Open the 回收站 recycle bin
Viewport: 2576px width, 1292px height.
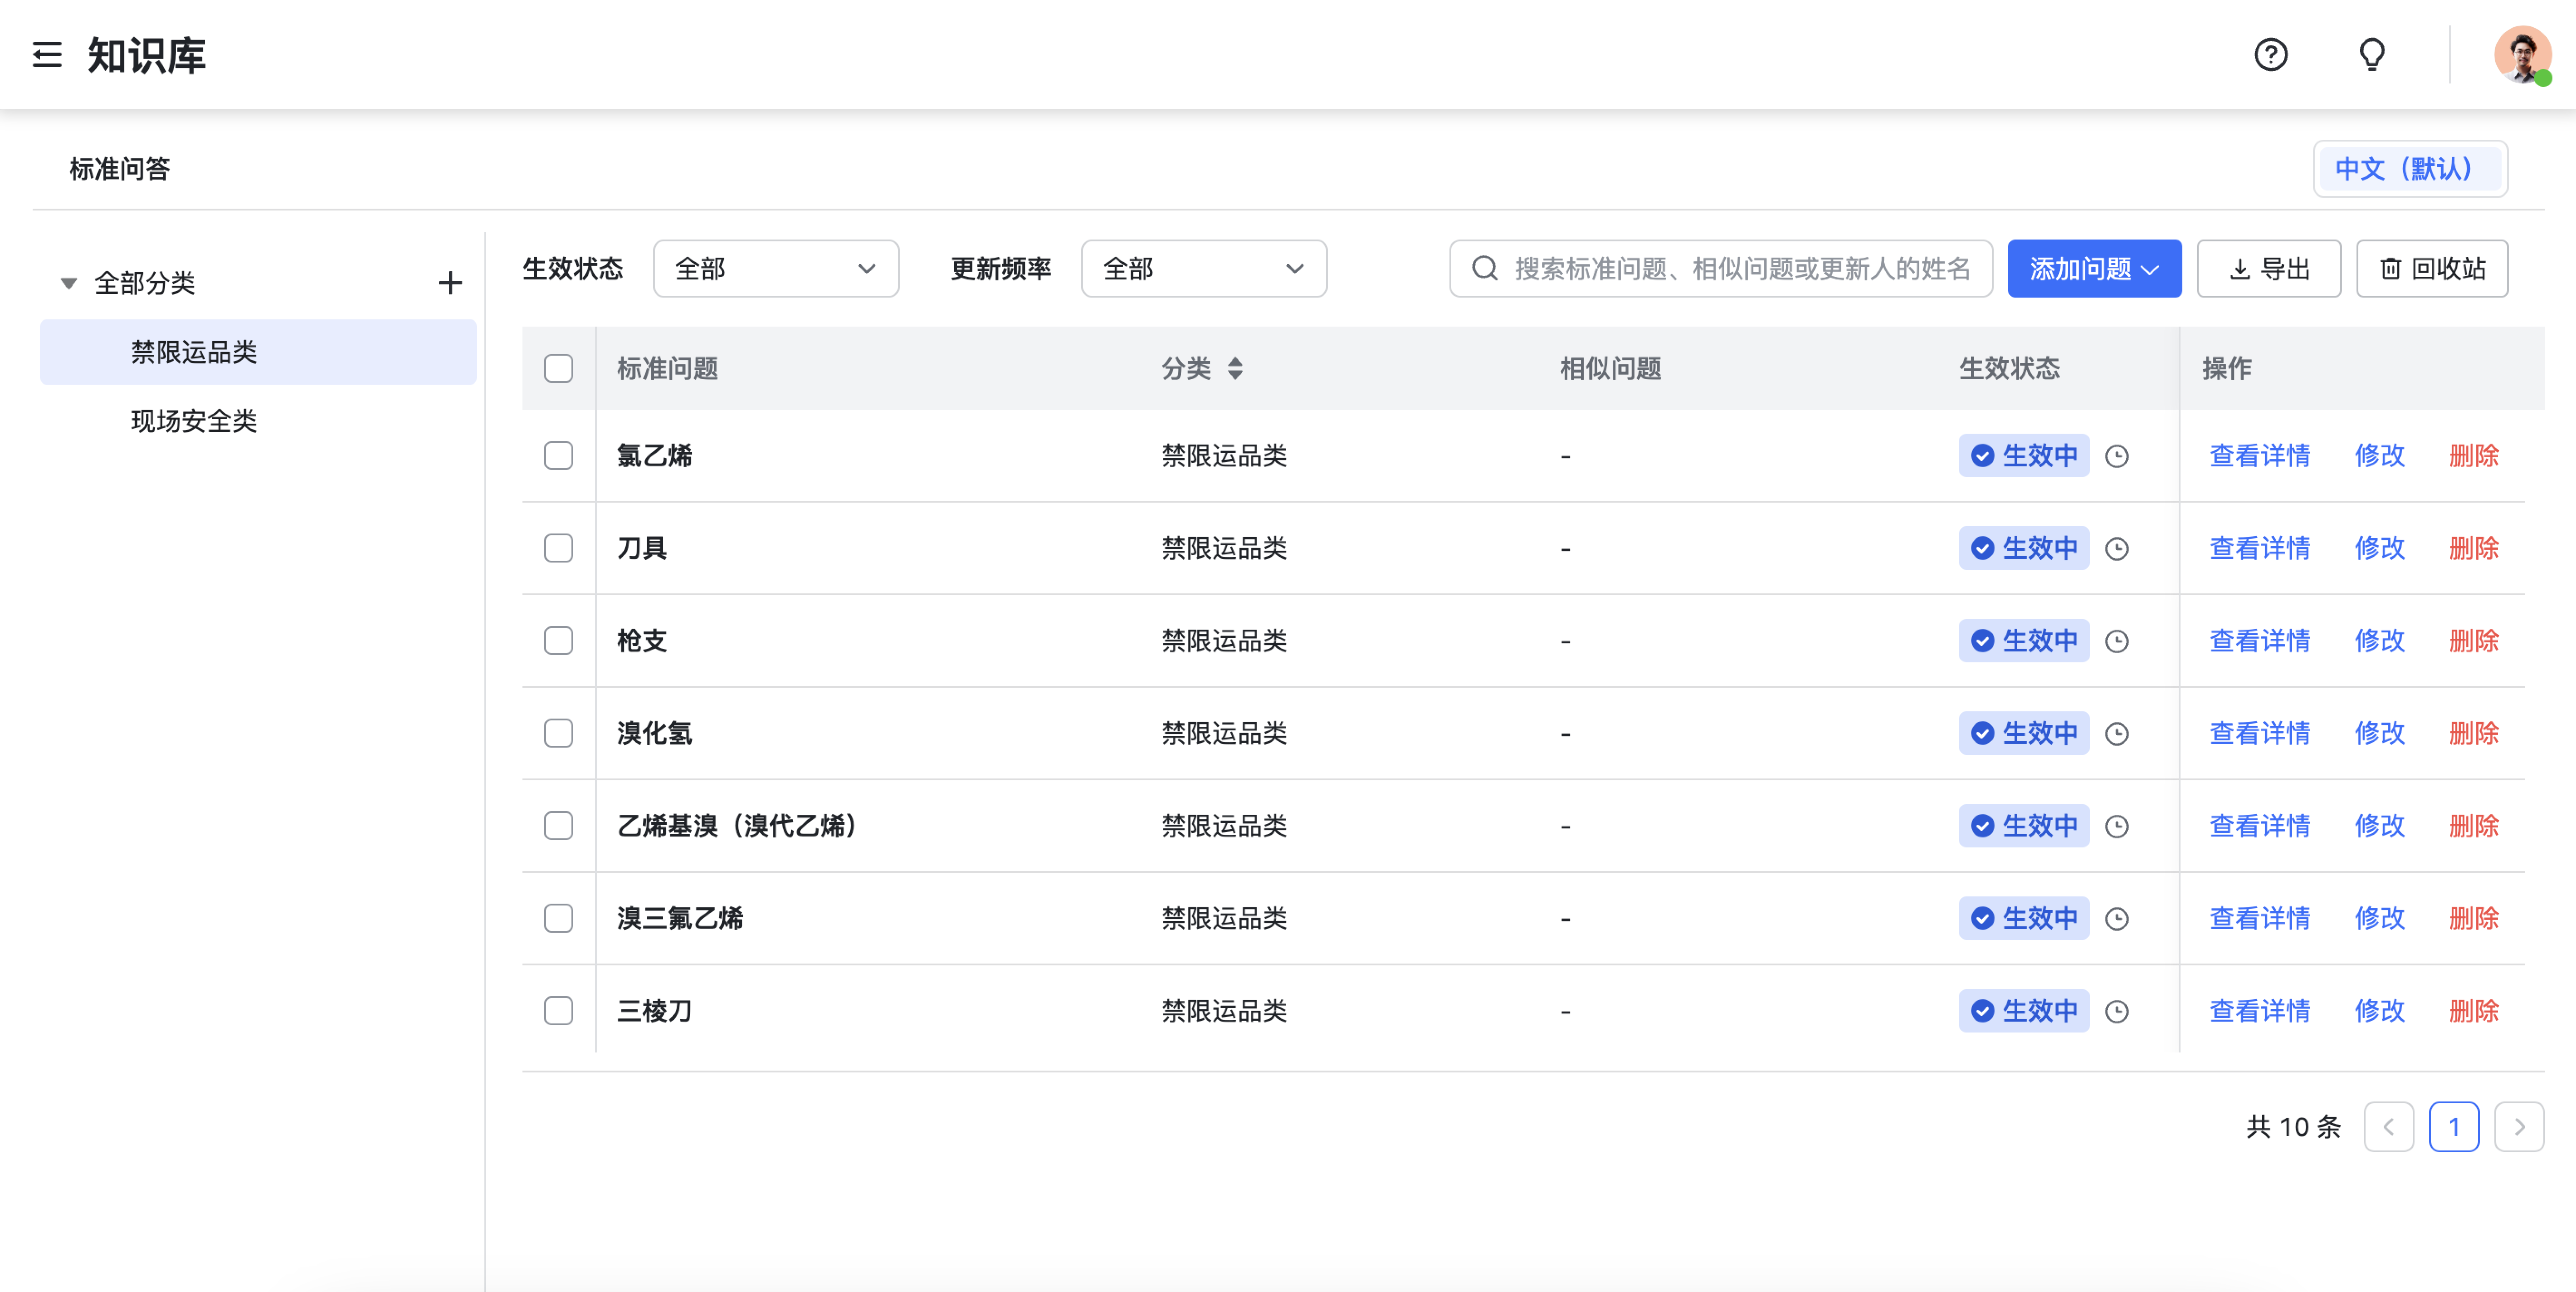(x=2431, y=268)
